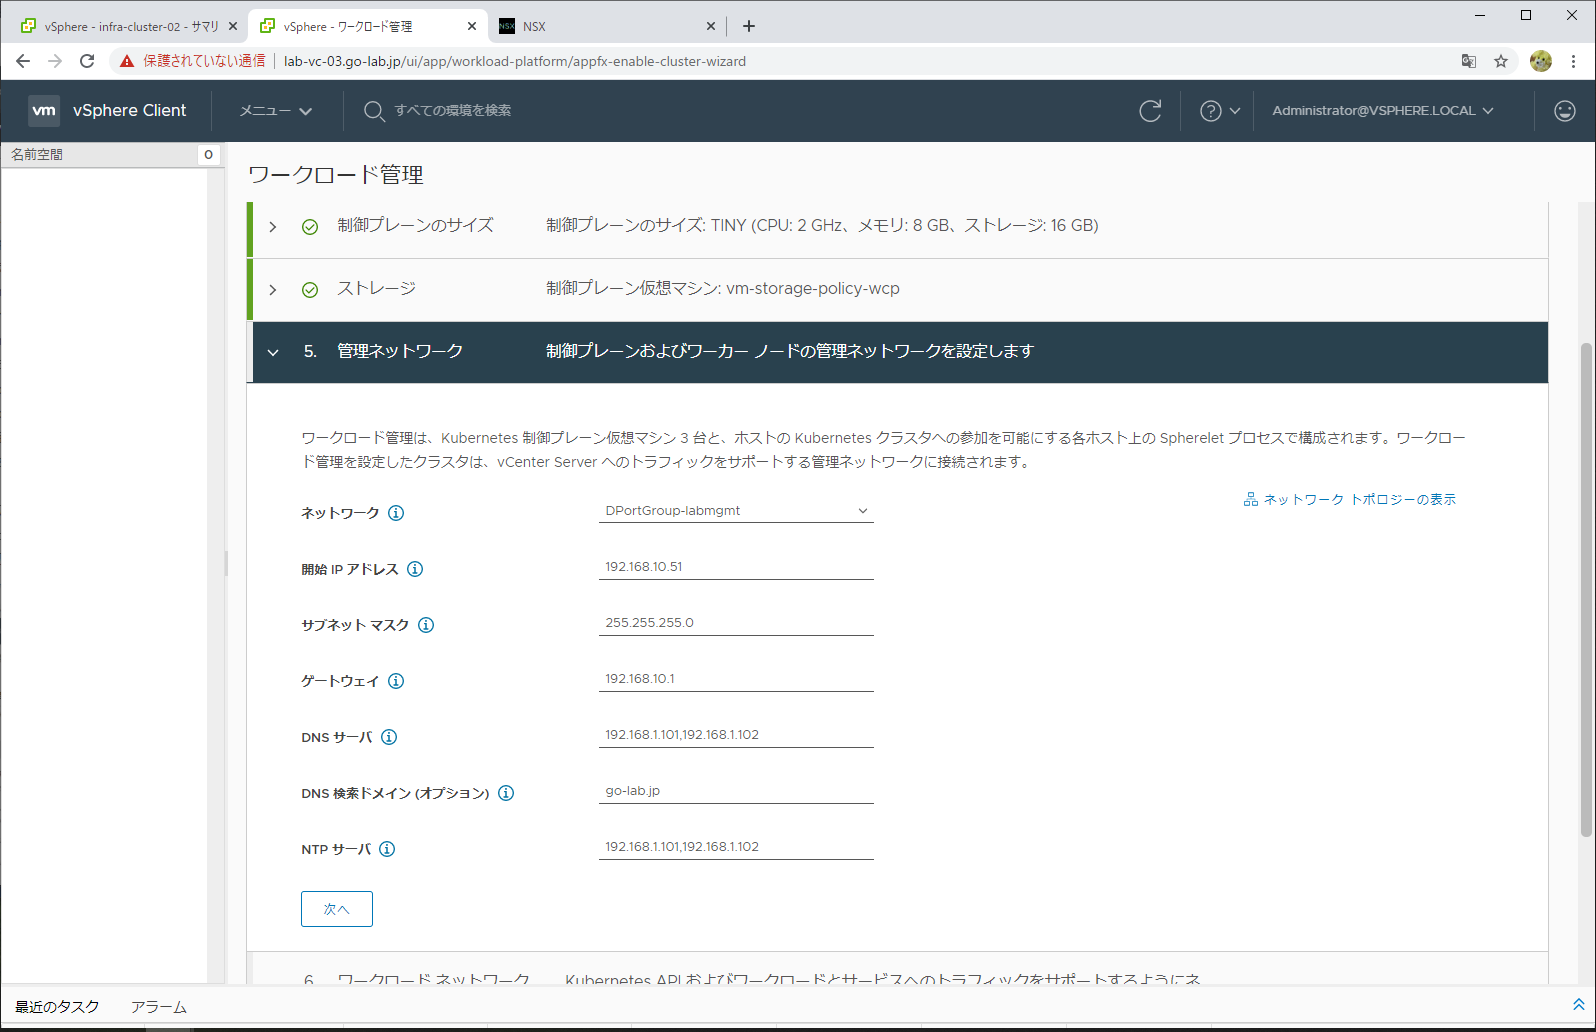This screenshot has width=1596, height=1032.
Task: Click the browser back arrow
Action: [23, 61]
